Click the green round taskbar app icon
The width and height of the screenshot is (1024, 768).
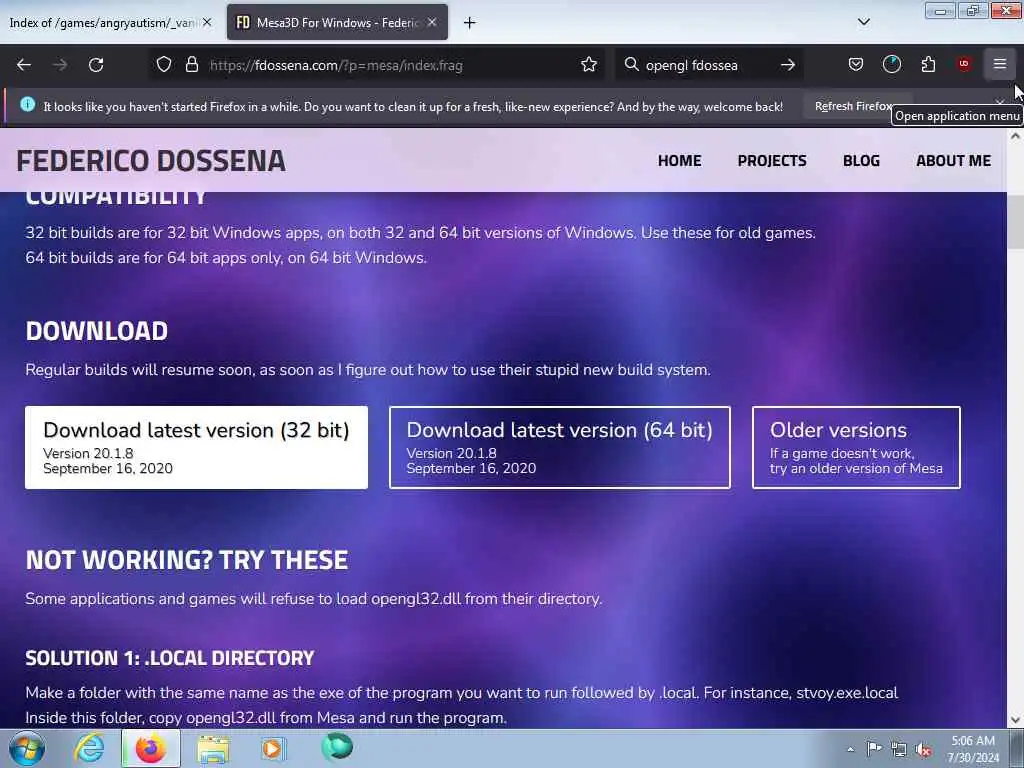(337, 748)
